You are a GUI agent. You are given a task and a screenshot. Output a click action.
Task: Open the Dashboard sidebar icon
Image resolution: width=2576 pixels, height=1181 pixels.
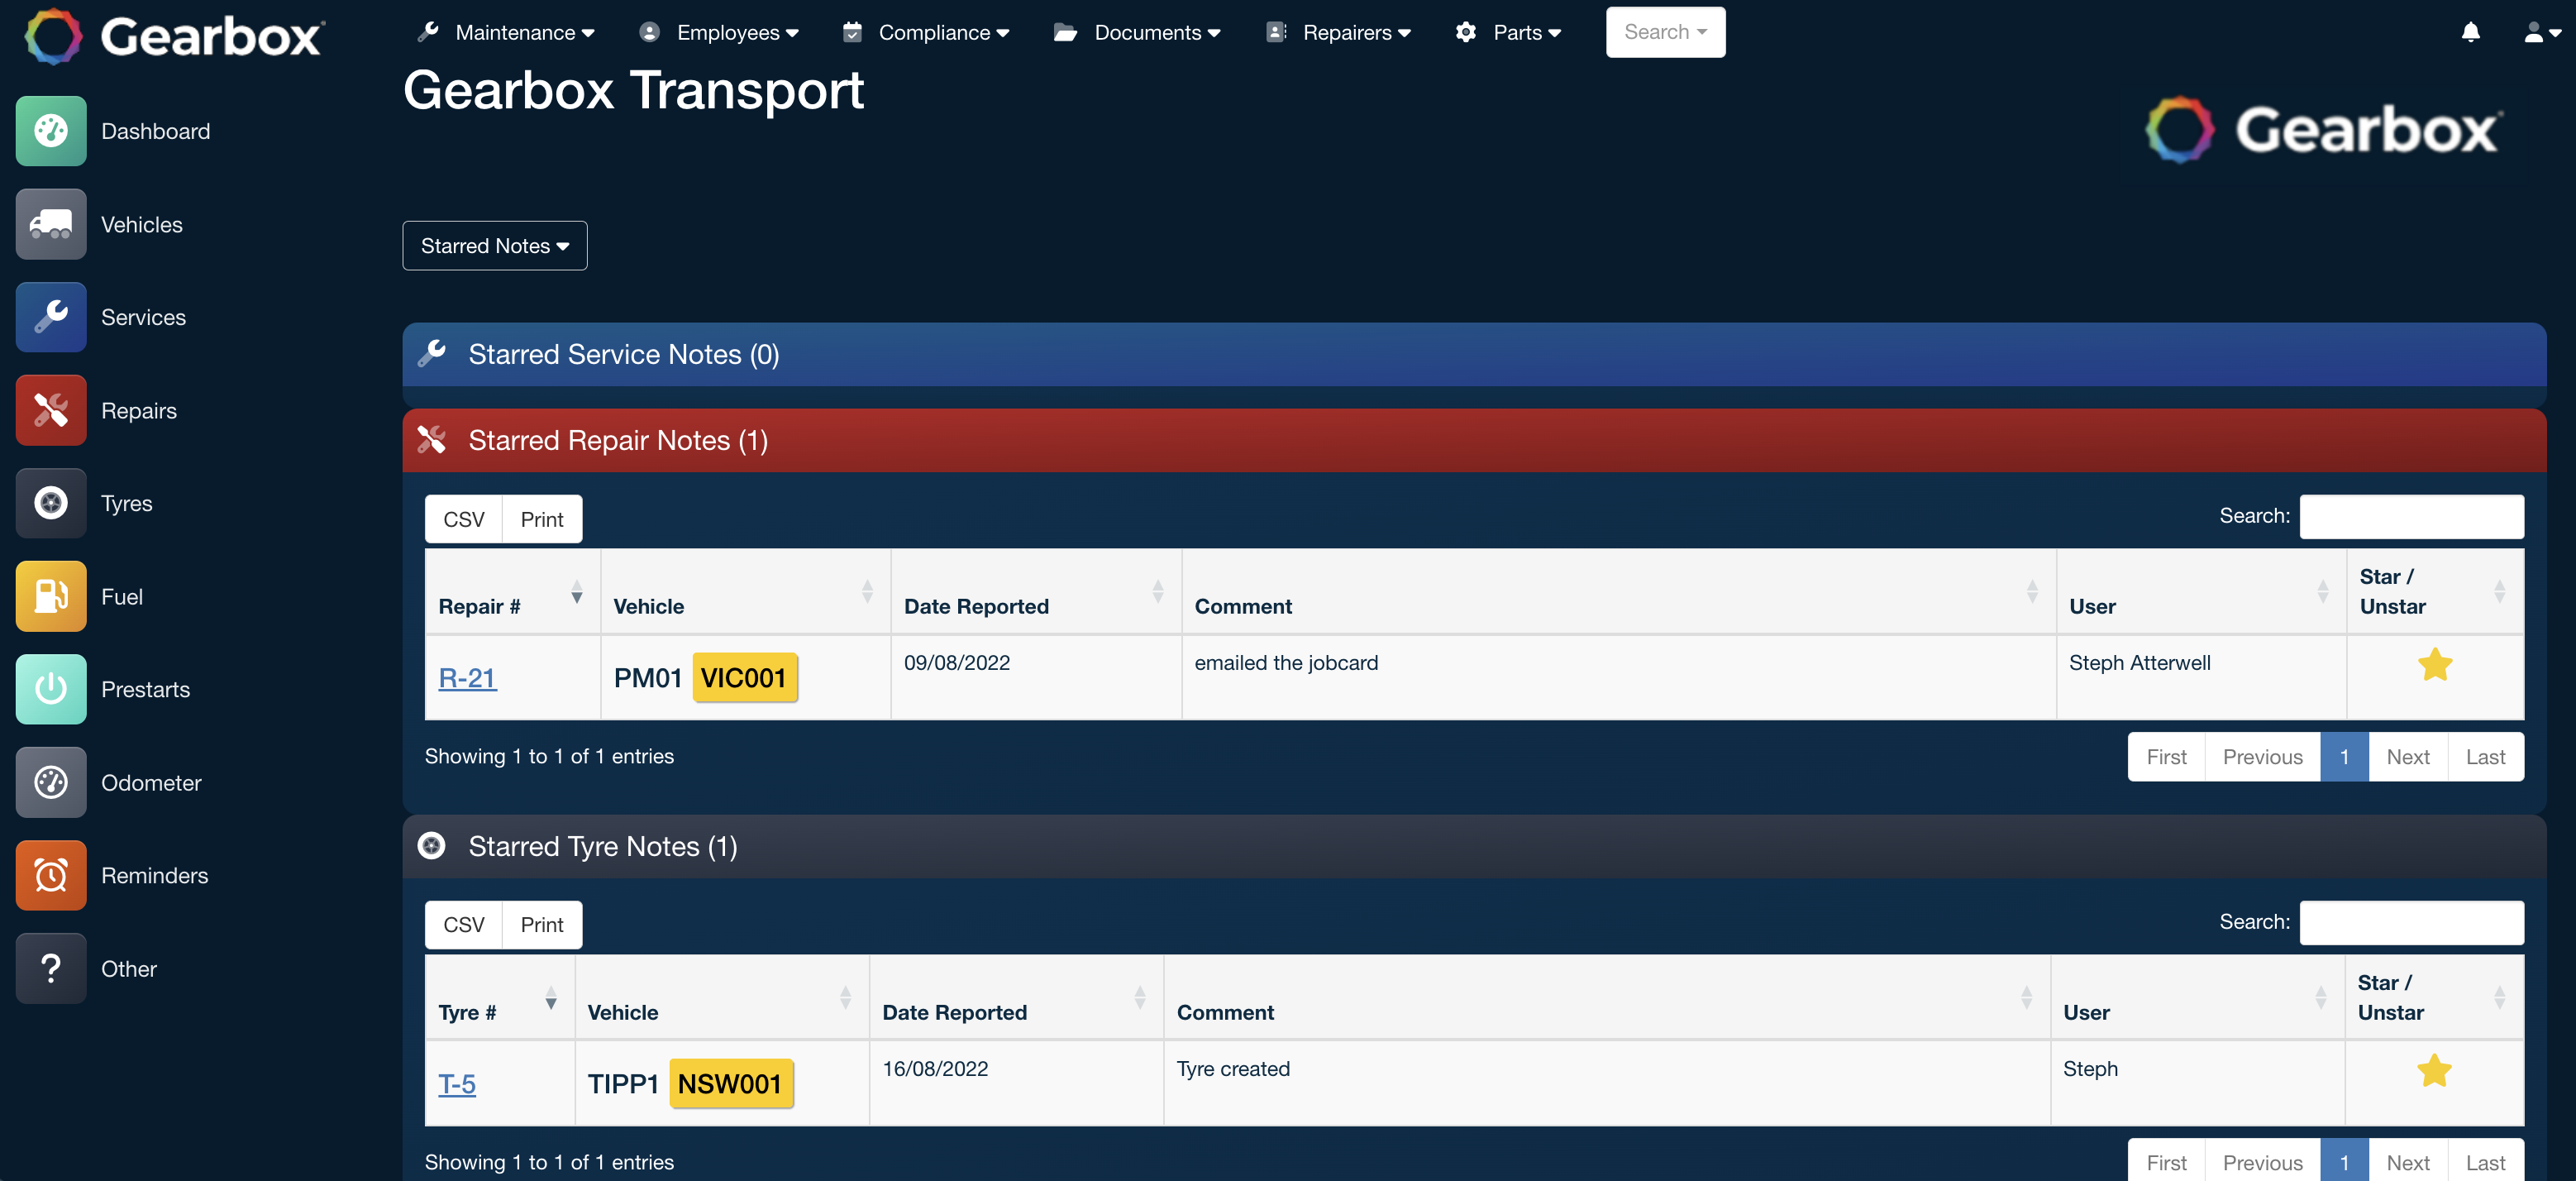[51, 131]
